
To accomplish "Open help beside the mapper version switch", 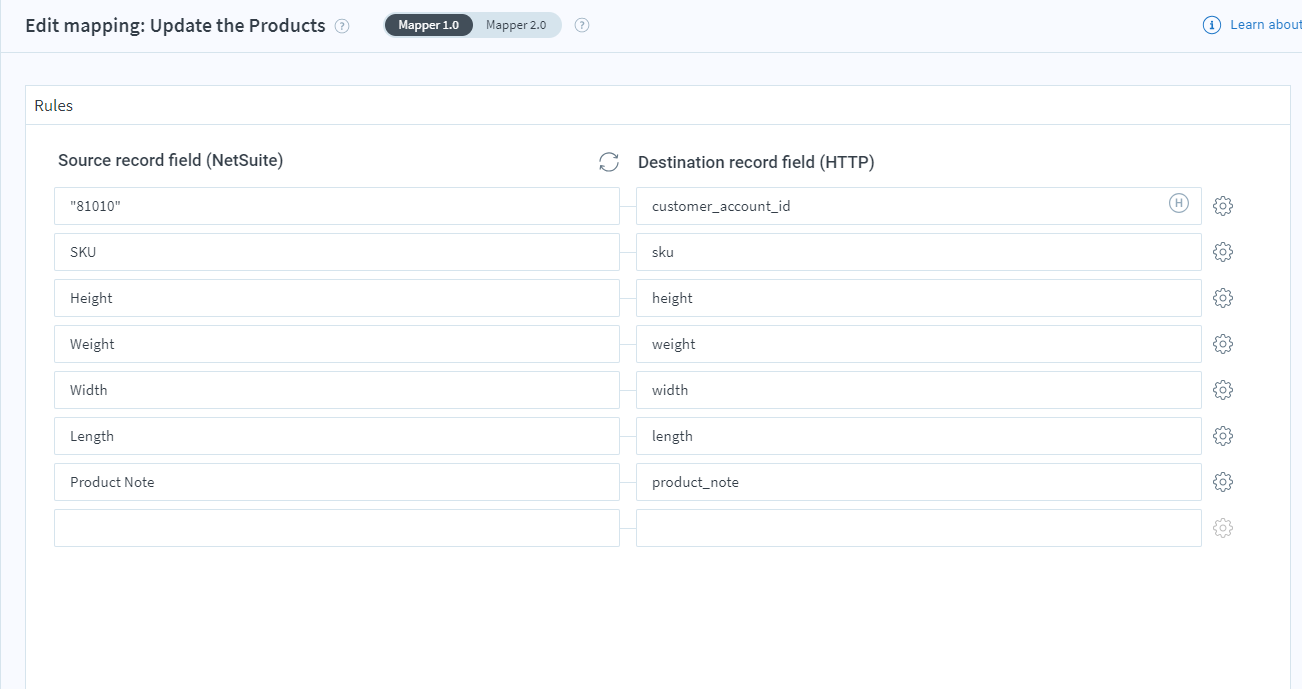I will pos(581,25).
